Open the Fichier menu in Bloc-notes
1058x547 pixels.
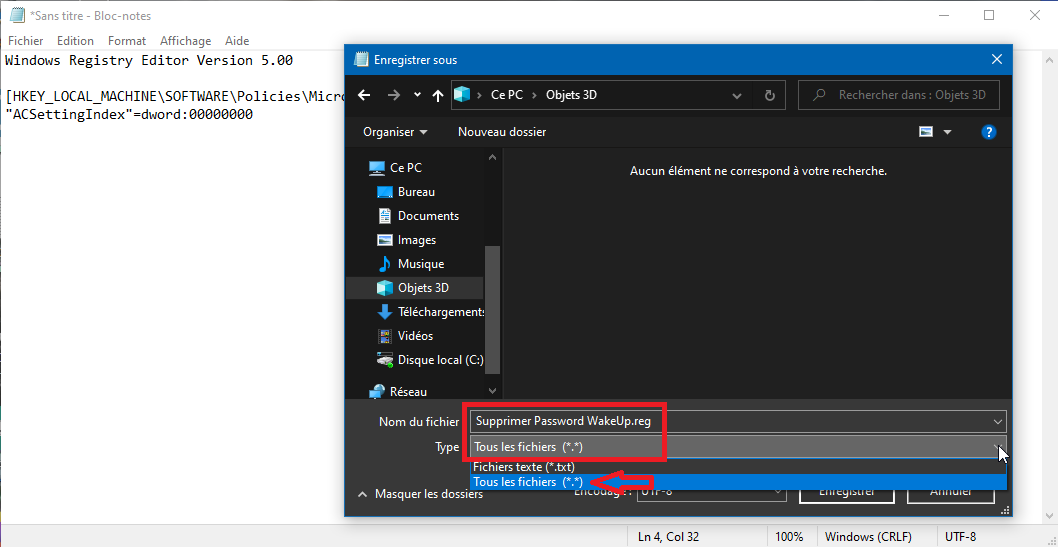coord(26,41)
